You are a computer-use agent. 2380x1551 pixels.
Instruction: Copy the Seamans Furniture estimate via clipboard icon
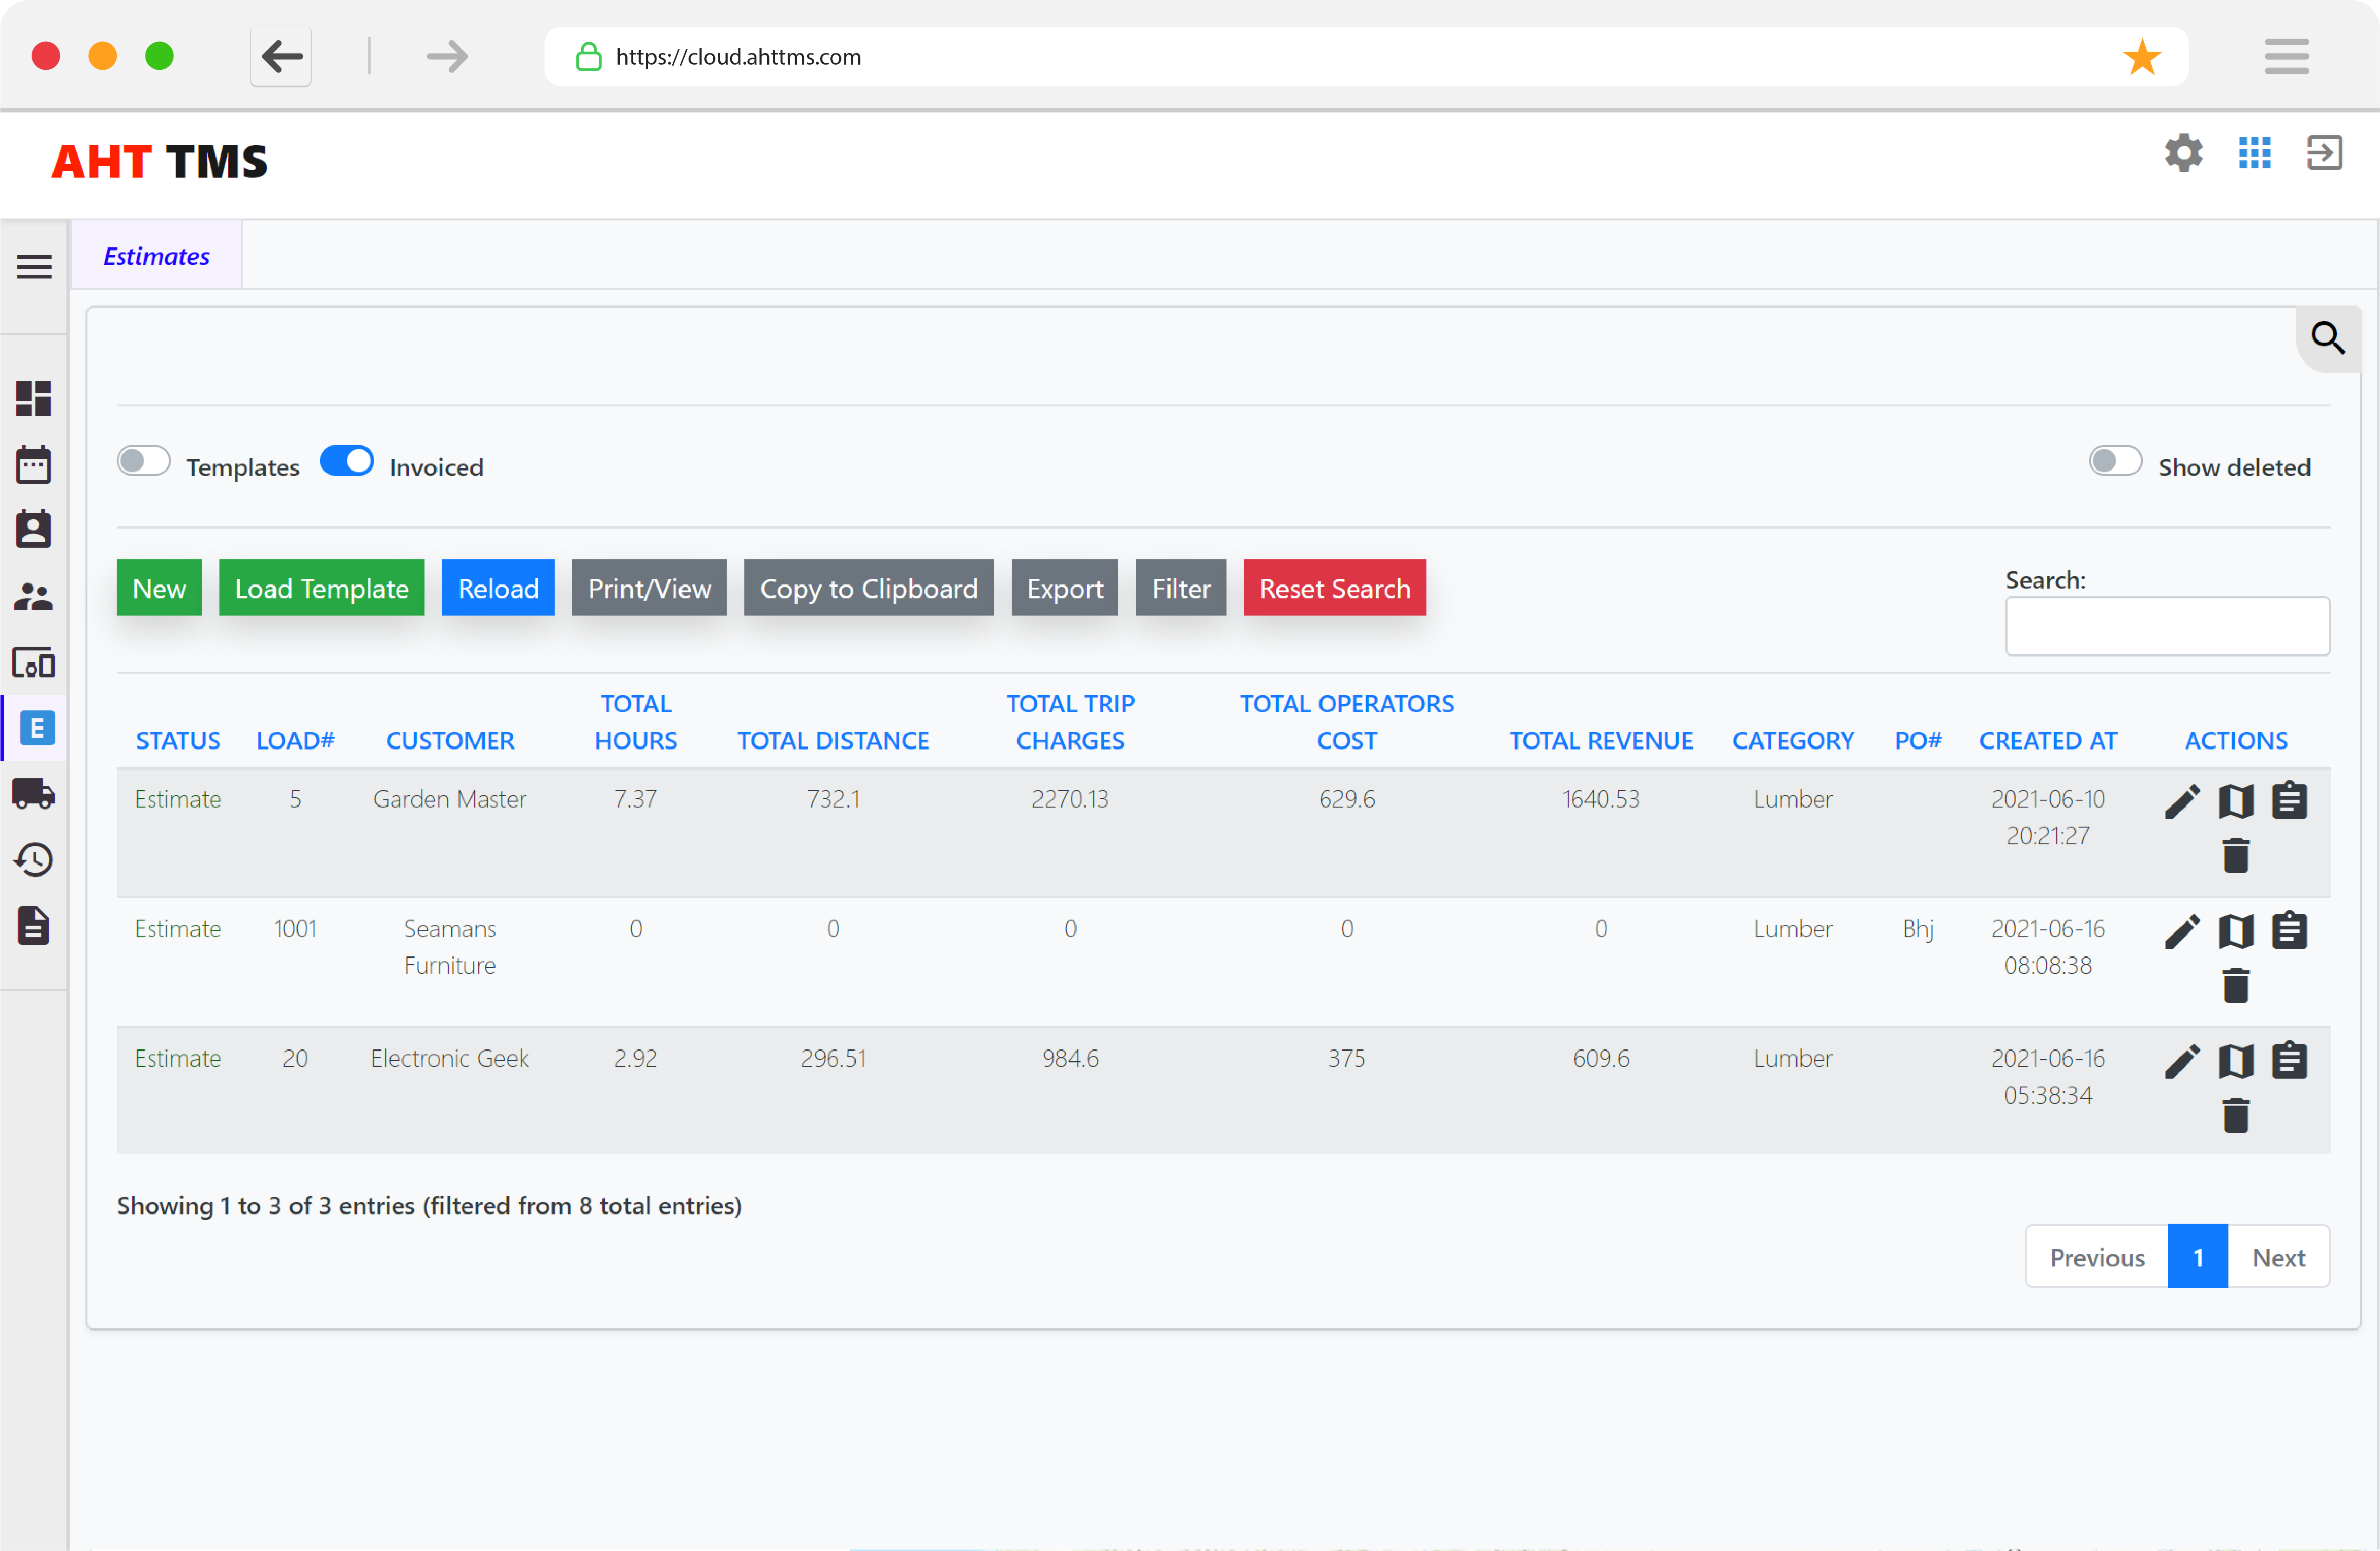2290,929
